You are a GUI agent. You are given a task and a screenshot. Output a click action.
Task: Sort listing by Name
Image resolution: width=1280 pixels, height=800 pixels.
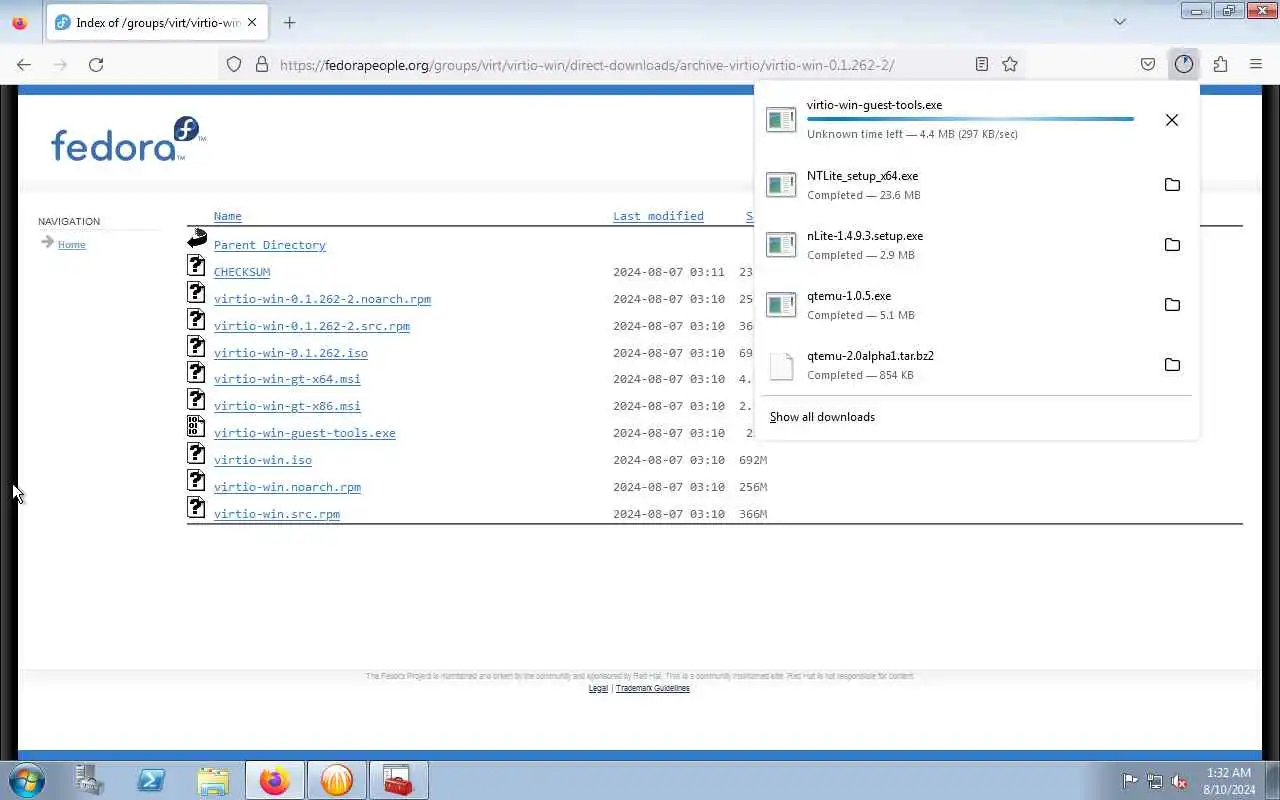pos(227,216)
